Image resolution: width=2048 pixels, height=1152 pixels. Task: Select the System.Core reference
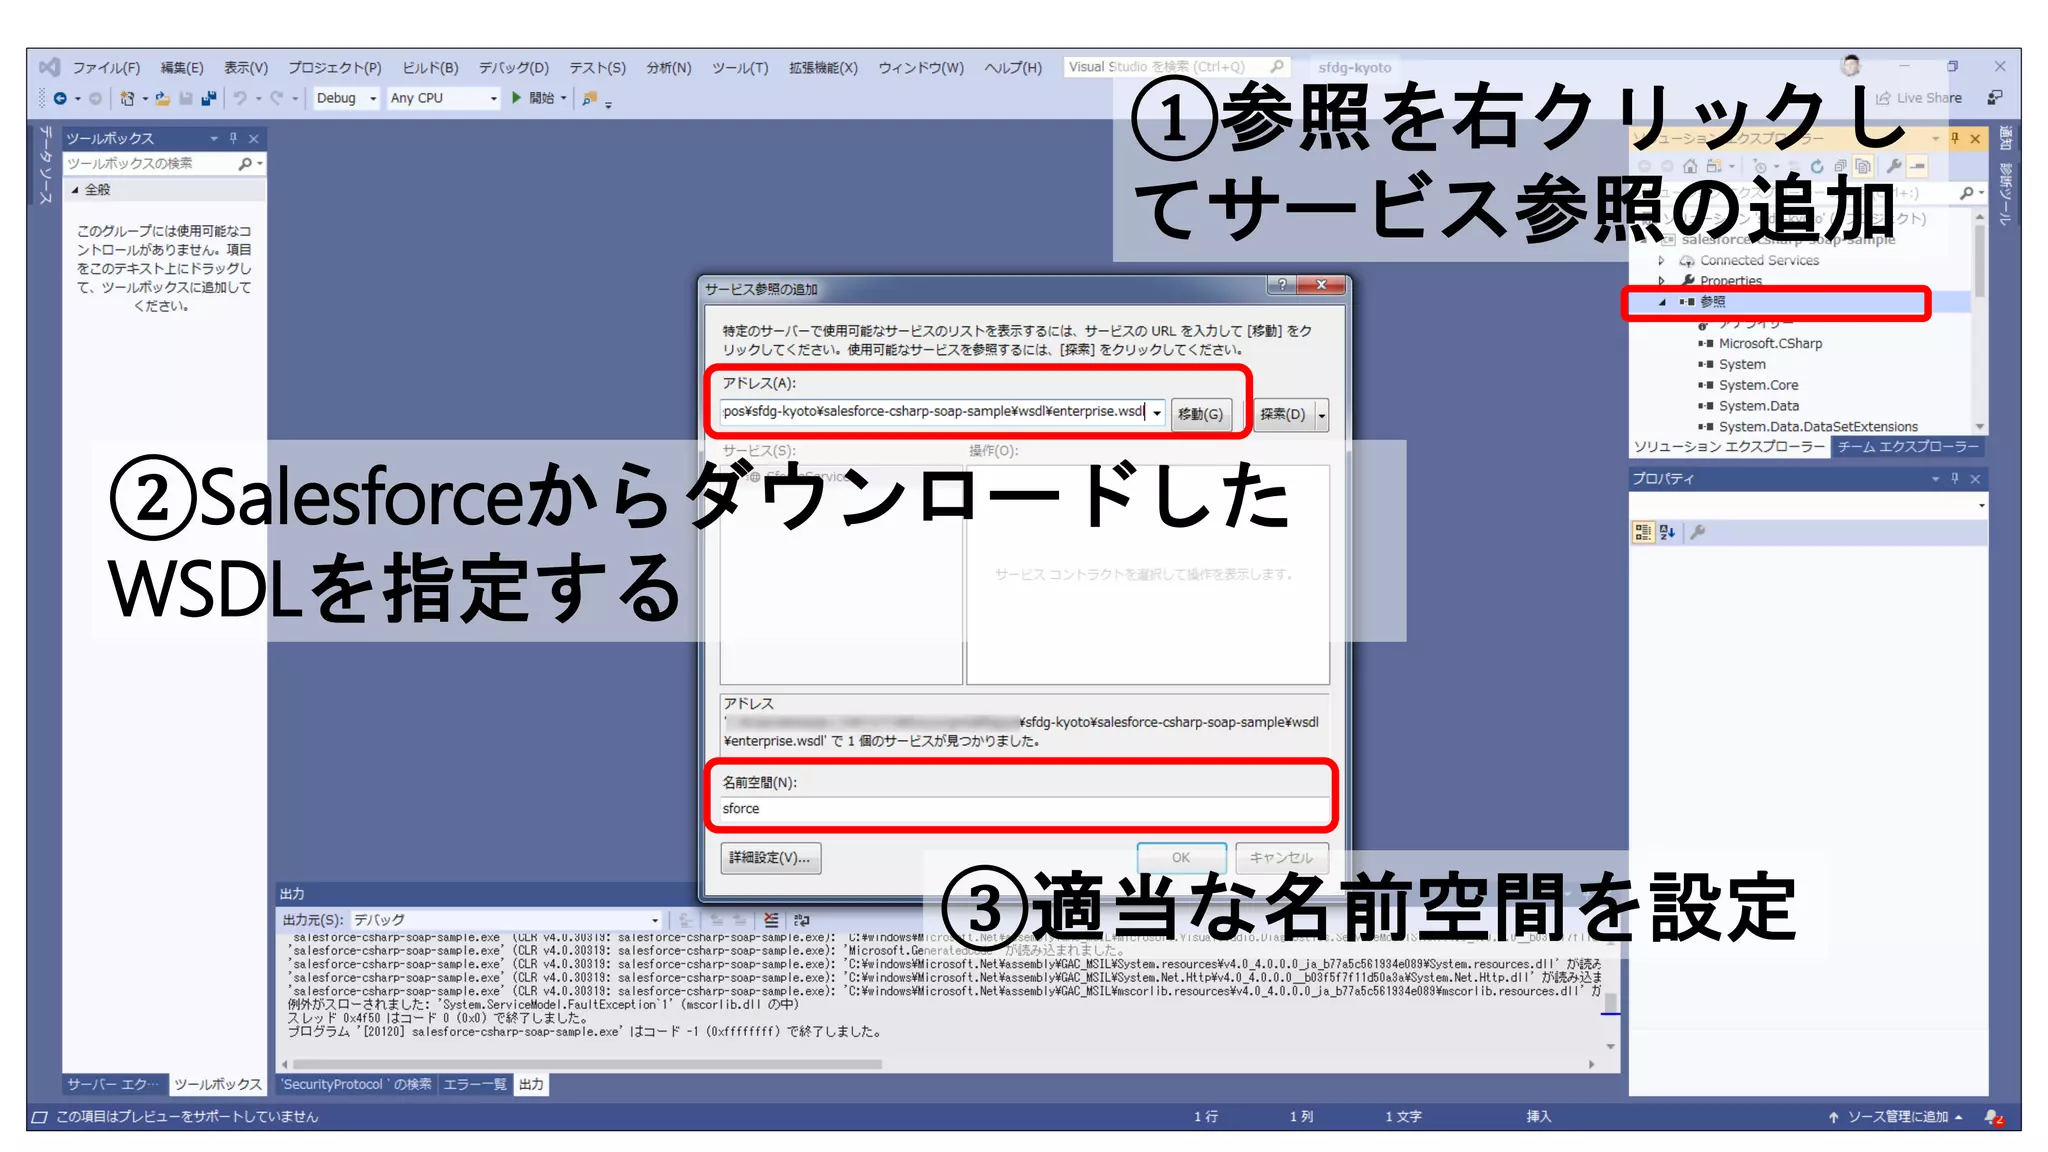1758,385
